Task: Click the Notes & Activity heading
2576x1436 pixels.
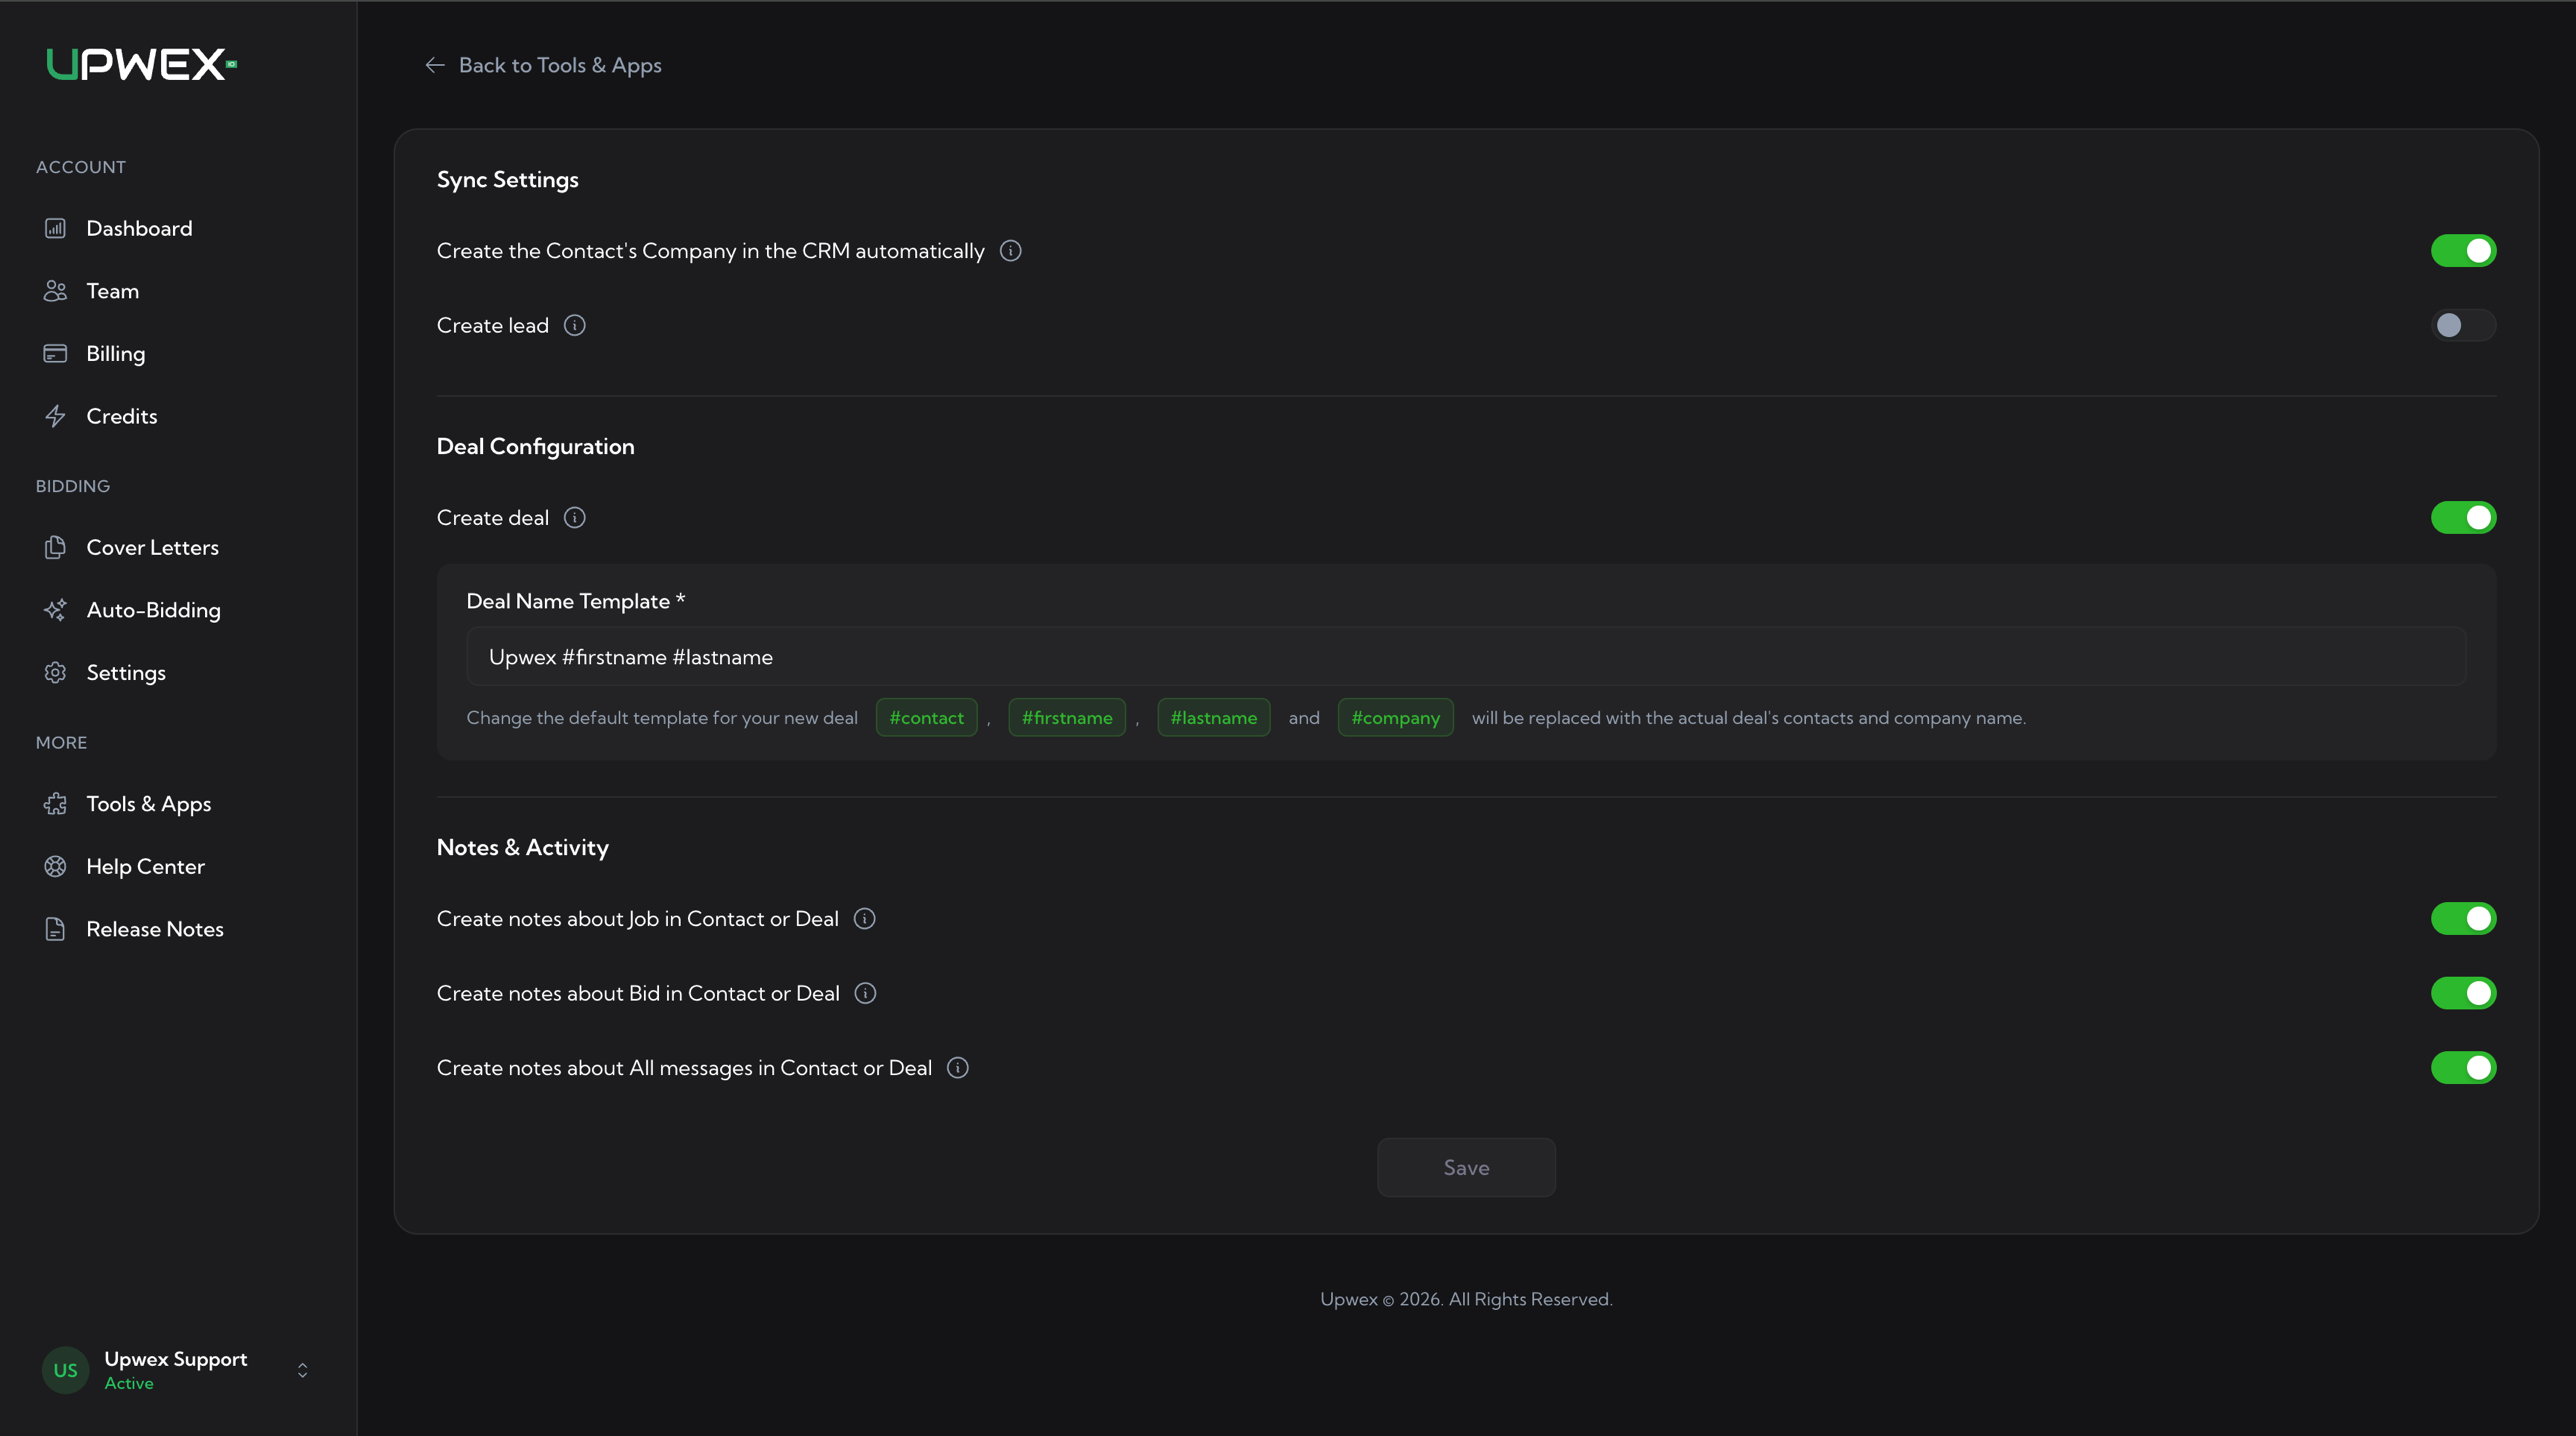Action: (x=523, y=847)
